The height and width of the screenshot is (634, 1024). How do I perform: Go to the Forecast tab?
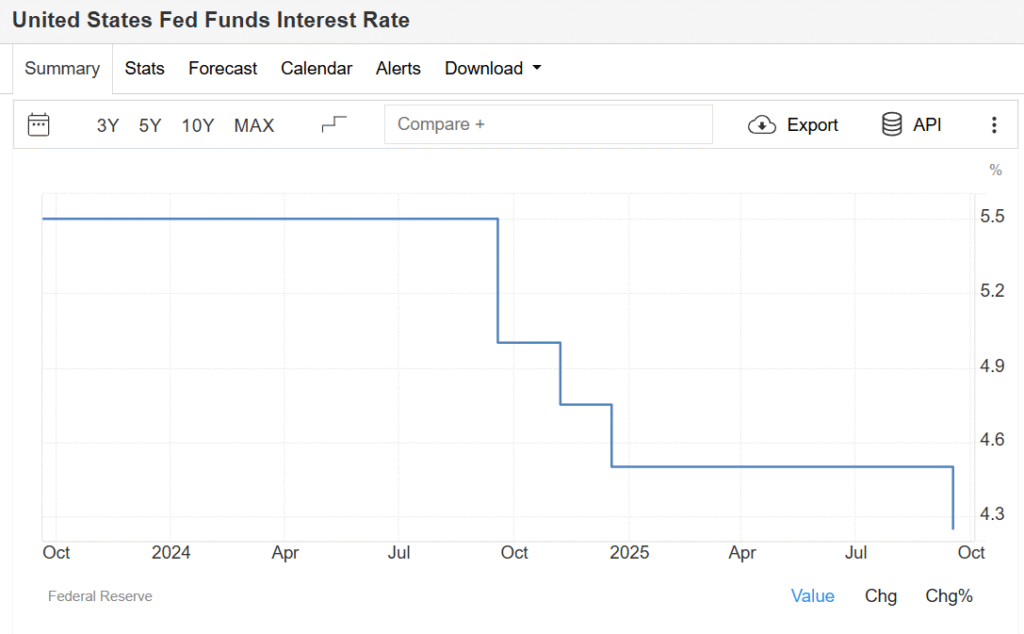coord(223,68)
